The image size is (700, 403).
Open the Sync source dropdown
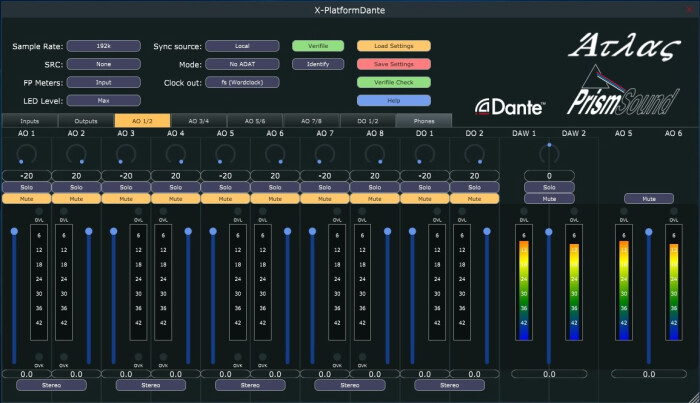[x=243, y=46]
